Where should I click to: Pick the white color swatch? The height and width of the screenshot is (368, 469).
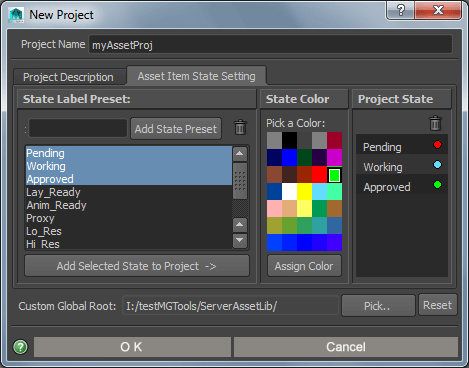(289, 191)
